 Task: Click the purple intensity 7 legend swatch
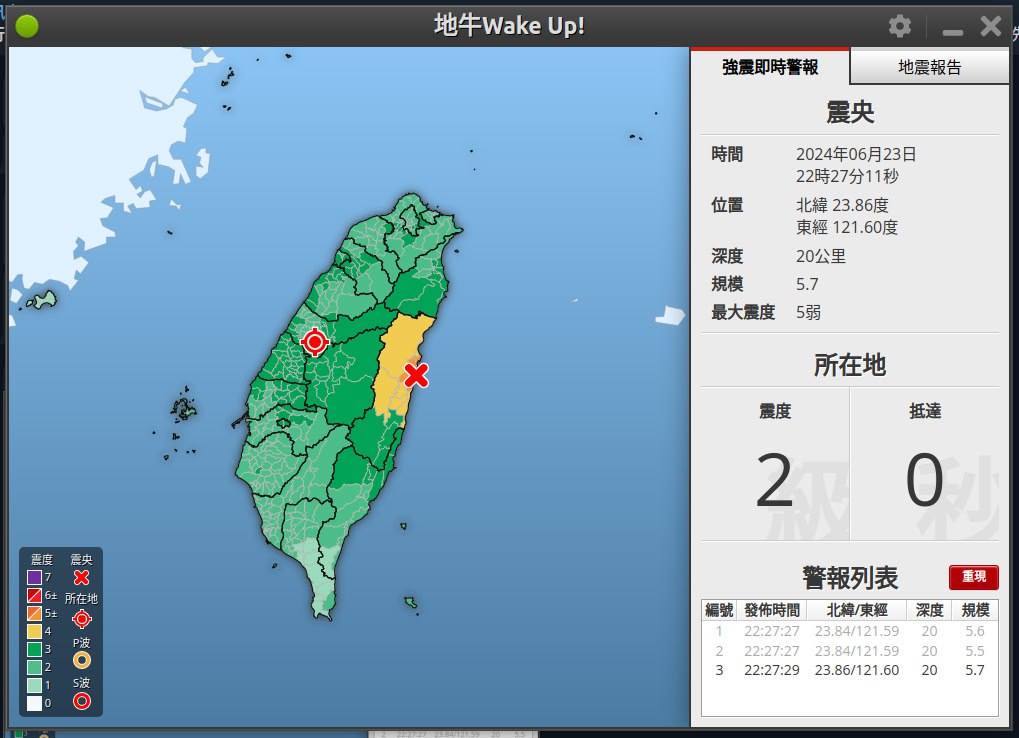click(x=34, y=577)
